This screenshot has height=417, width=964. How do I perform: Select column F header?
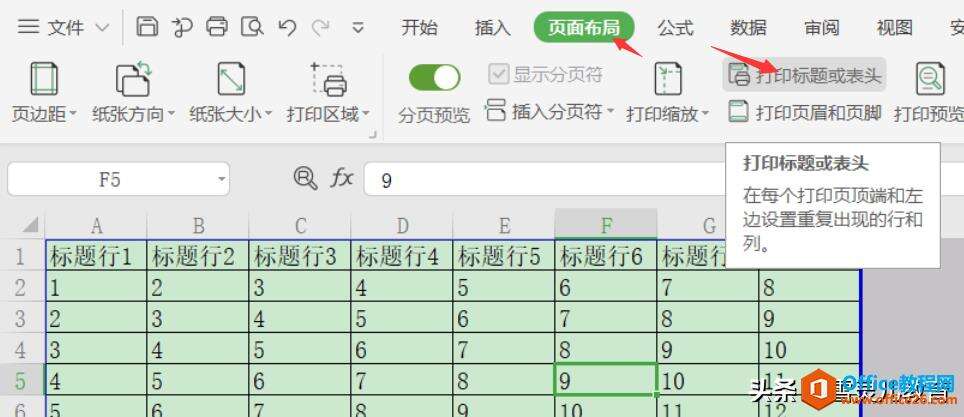(x=606, y=224)
